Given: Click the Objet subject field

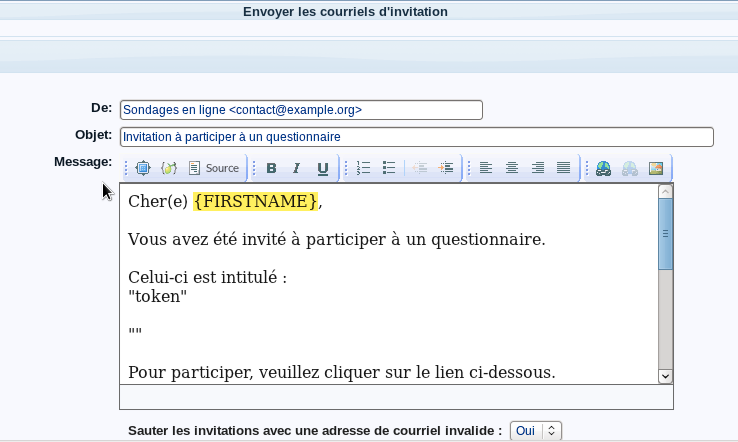Looking at the screenshot, I should pos(416,137).
